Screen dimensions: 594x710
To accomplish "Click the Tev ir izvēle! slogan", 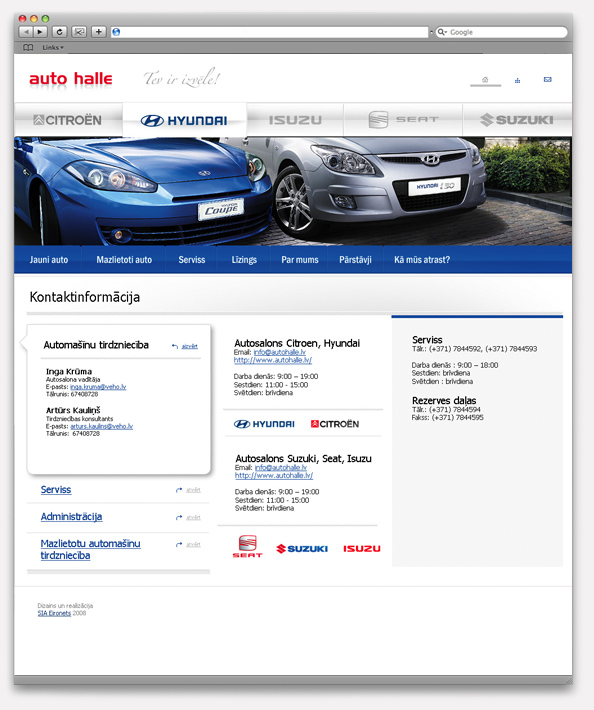I will click(182, 79).
